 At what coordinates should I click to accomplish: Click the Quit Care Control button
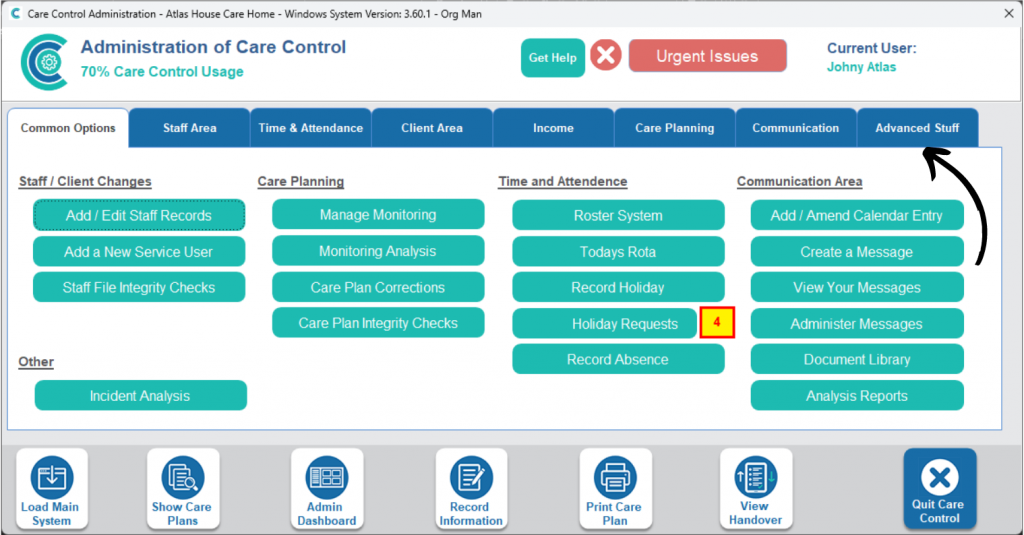click(x=940, y=489)
